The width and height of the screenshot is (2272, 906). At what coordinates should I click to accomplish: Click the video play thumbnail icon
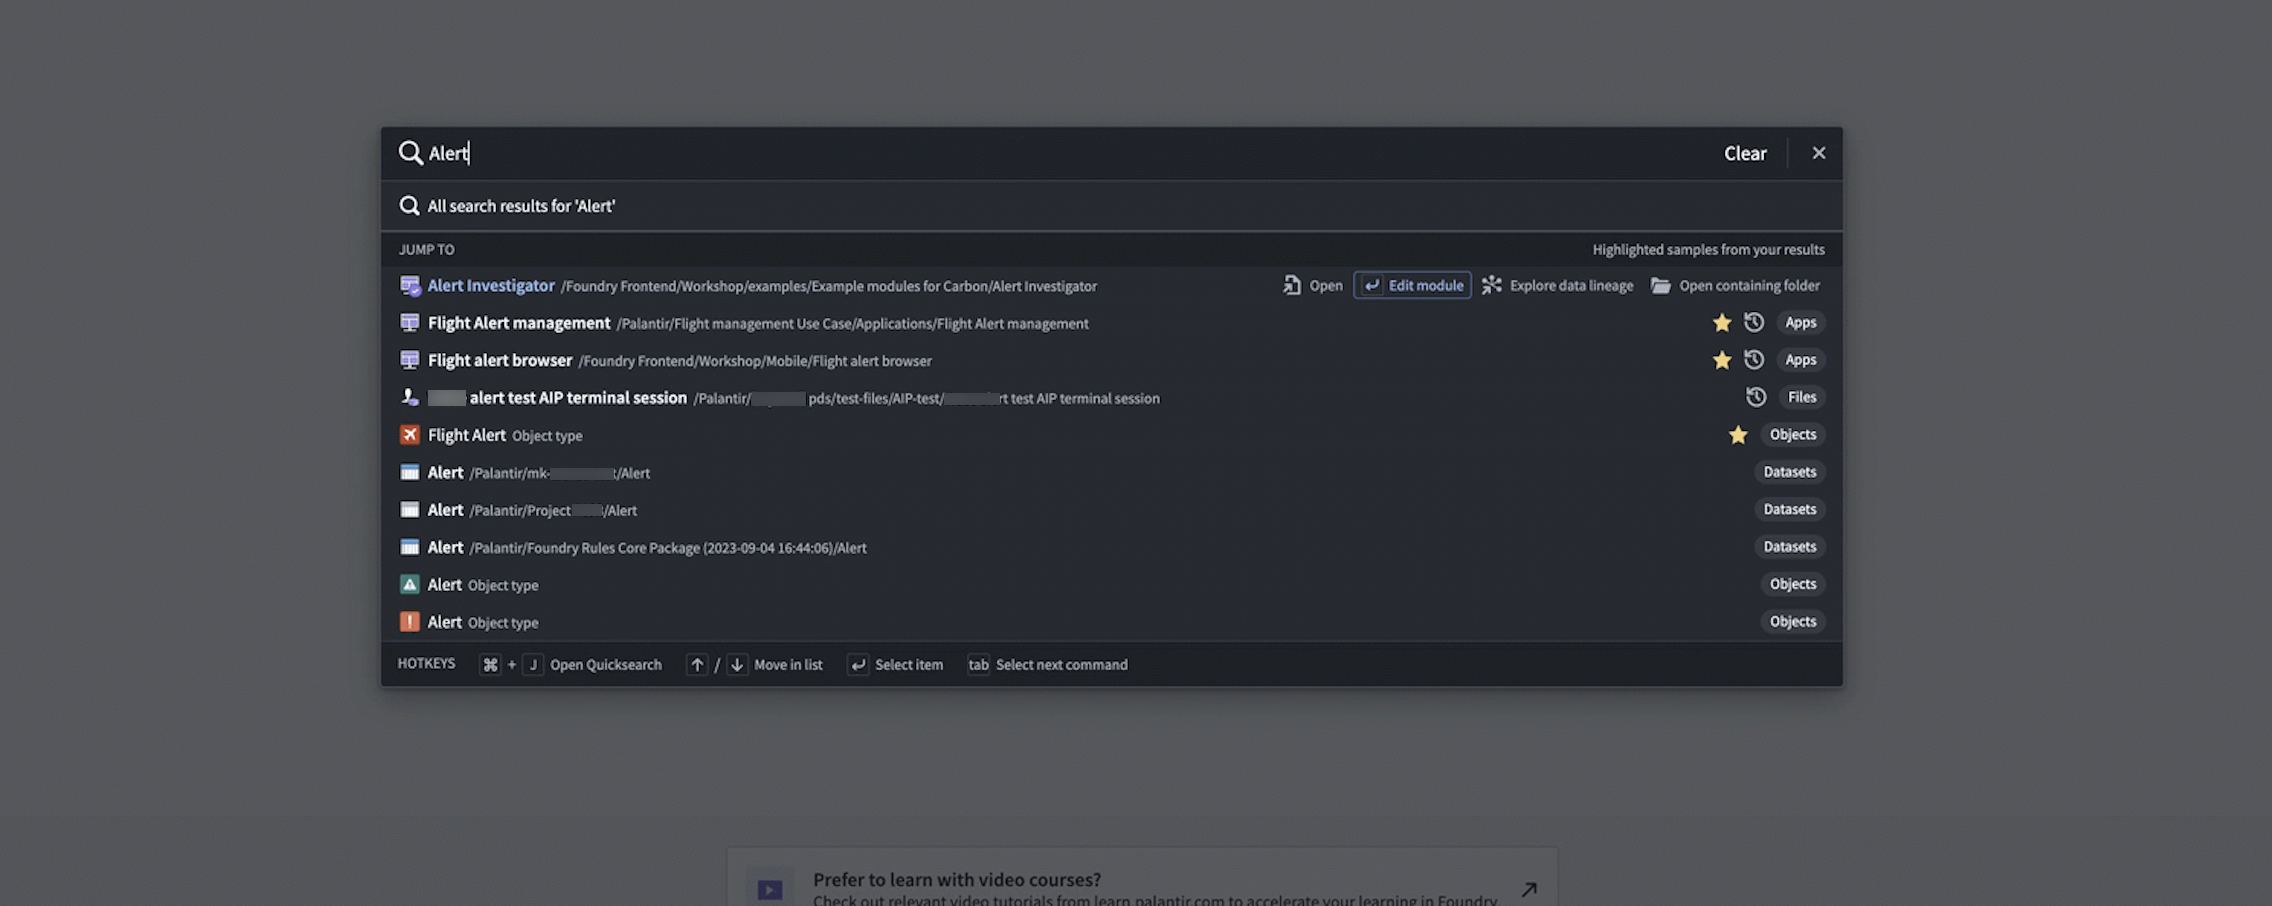coord(769,889)
